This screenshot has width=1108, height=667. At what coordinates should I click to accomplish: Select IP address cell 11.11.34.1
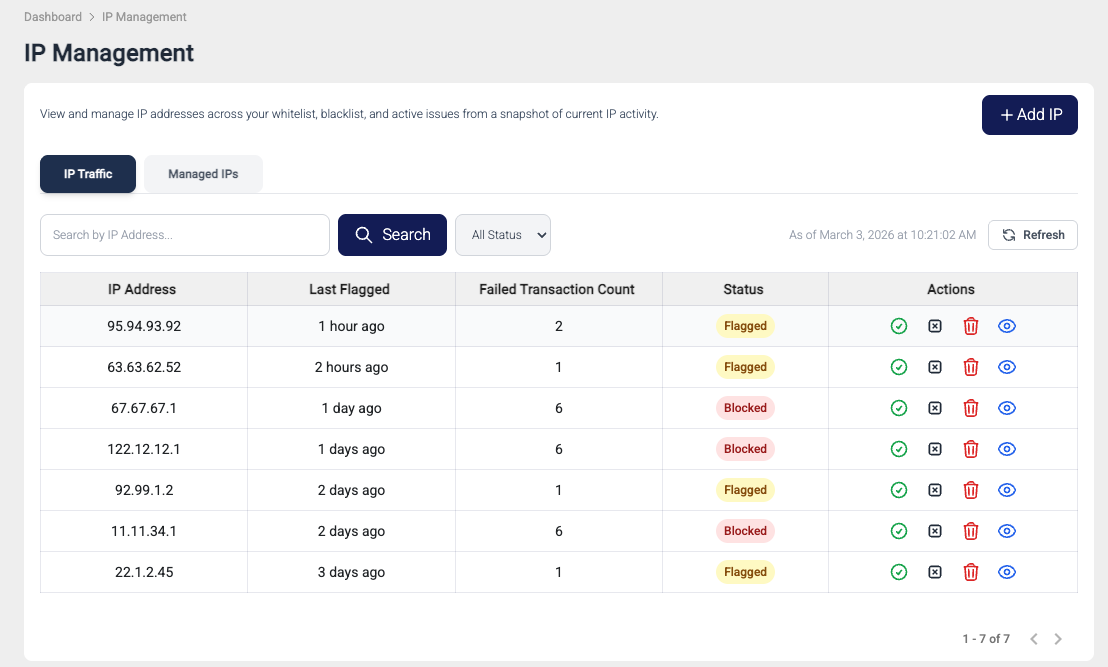pos(143,531)
